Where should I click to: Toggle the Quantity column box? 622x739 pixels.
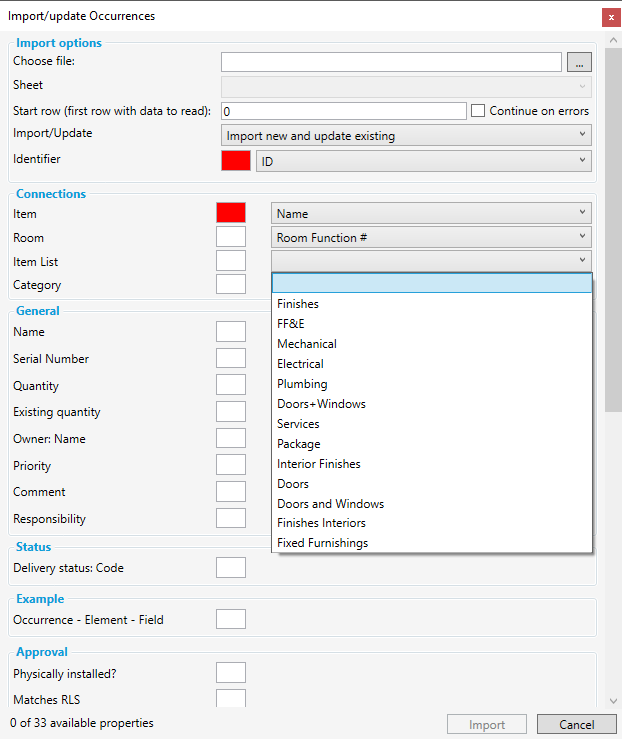click(231, 385)
